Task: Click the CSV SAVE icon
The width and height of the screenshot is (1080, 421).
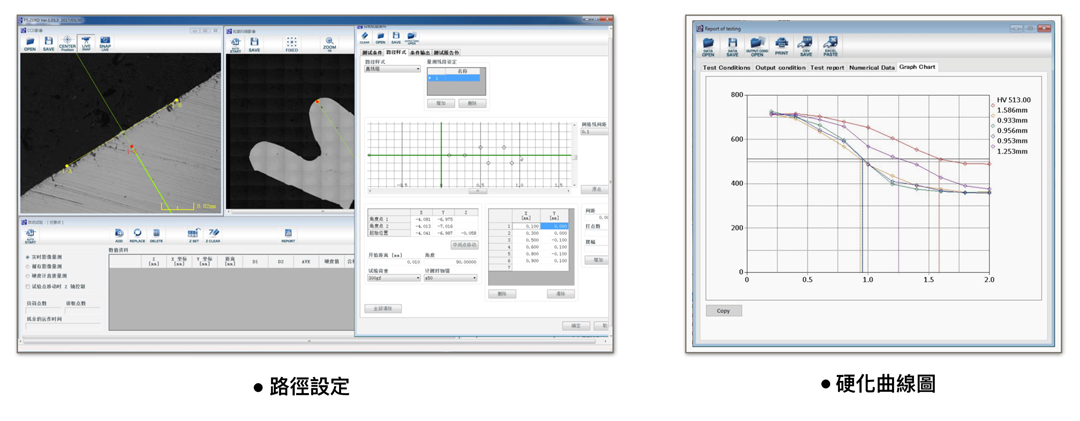Action: tap(807, 46)
